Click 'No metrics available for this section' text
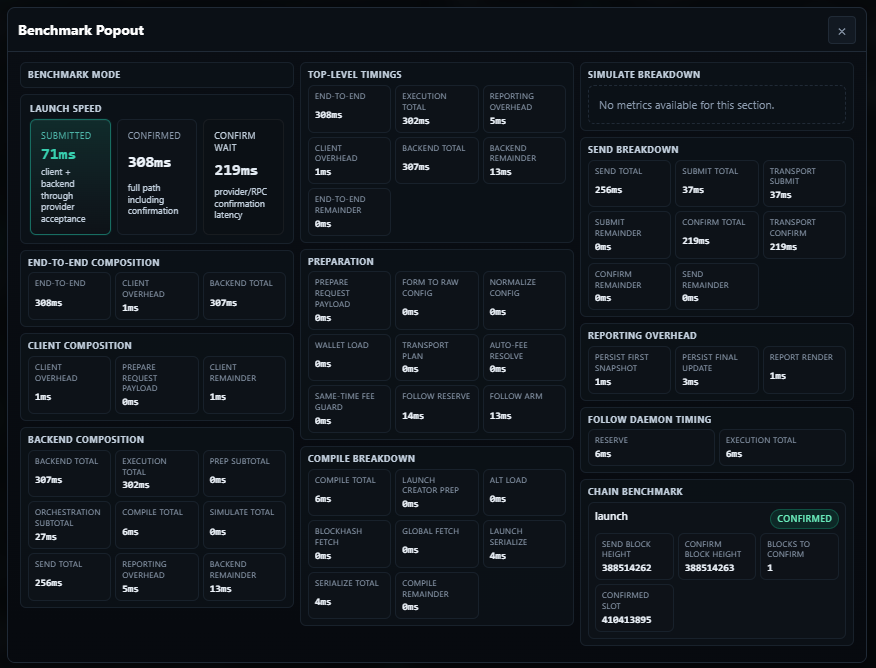Image resolution: width=876 pixels, height=668 pixels. coord(687,105)
